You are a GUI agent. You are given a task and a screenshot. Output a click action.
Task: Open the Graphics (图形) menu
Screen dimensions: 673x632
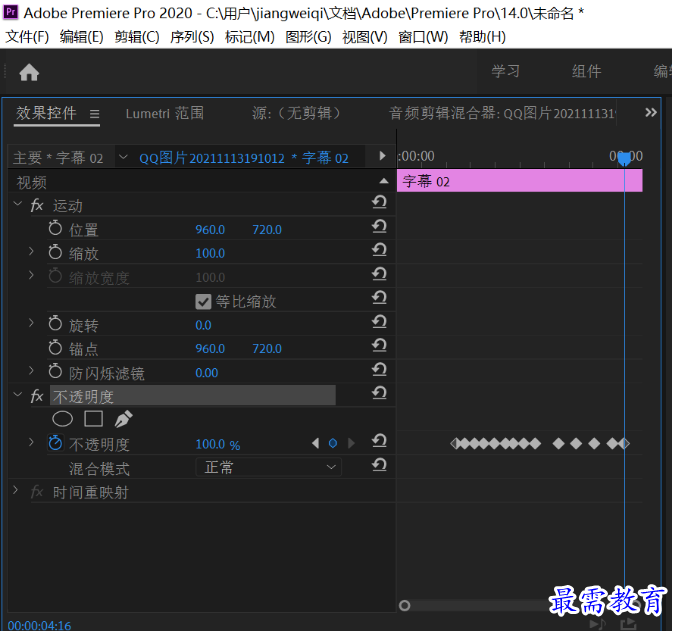click(308, 37)
